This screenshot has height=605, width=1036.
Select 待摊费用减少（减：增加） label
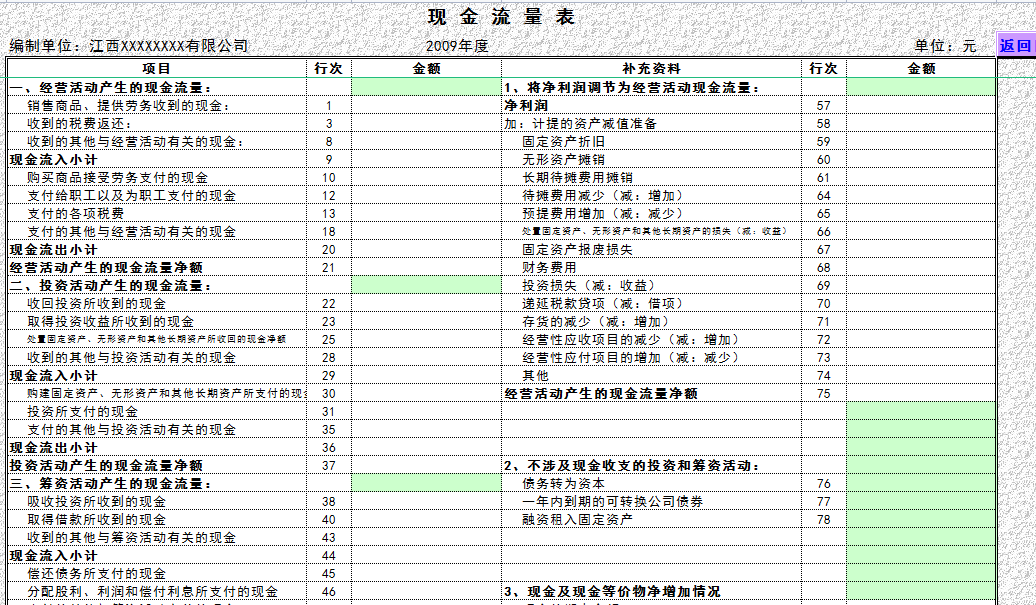[602, 196]
